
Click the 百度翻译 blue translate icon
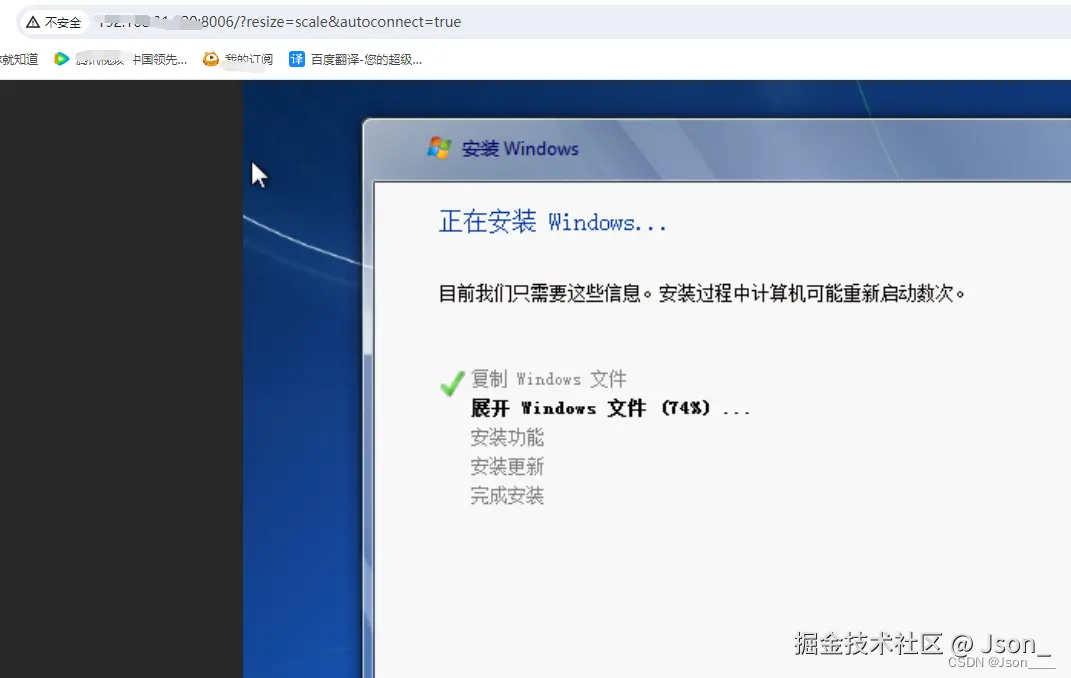pos(296,59)
